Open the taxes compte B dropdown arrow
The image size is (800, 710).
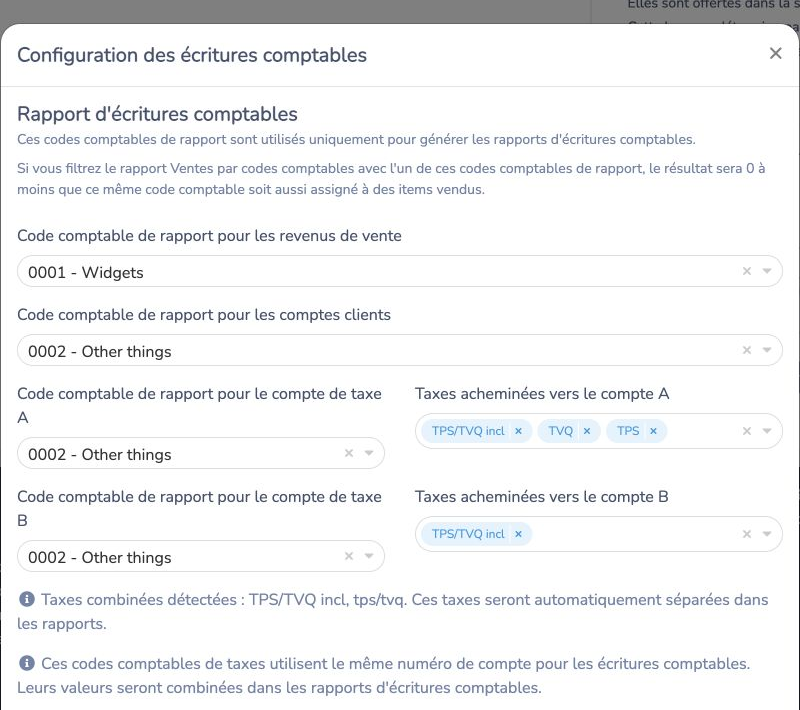pyautogui.click(x=767, y=534)
